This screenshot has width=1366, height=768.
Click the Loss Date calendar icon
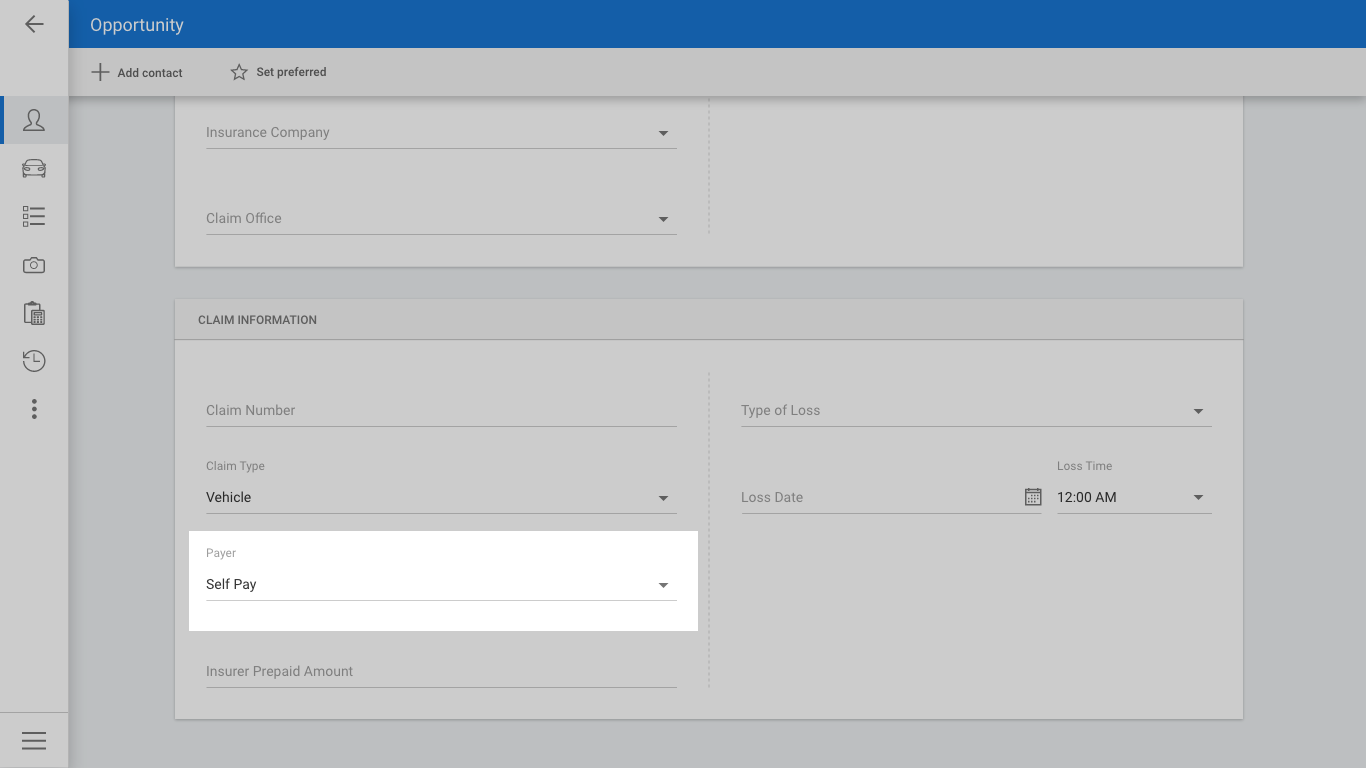(1033, 497)
